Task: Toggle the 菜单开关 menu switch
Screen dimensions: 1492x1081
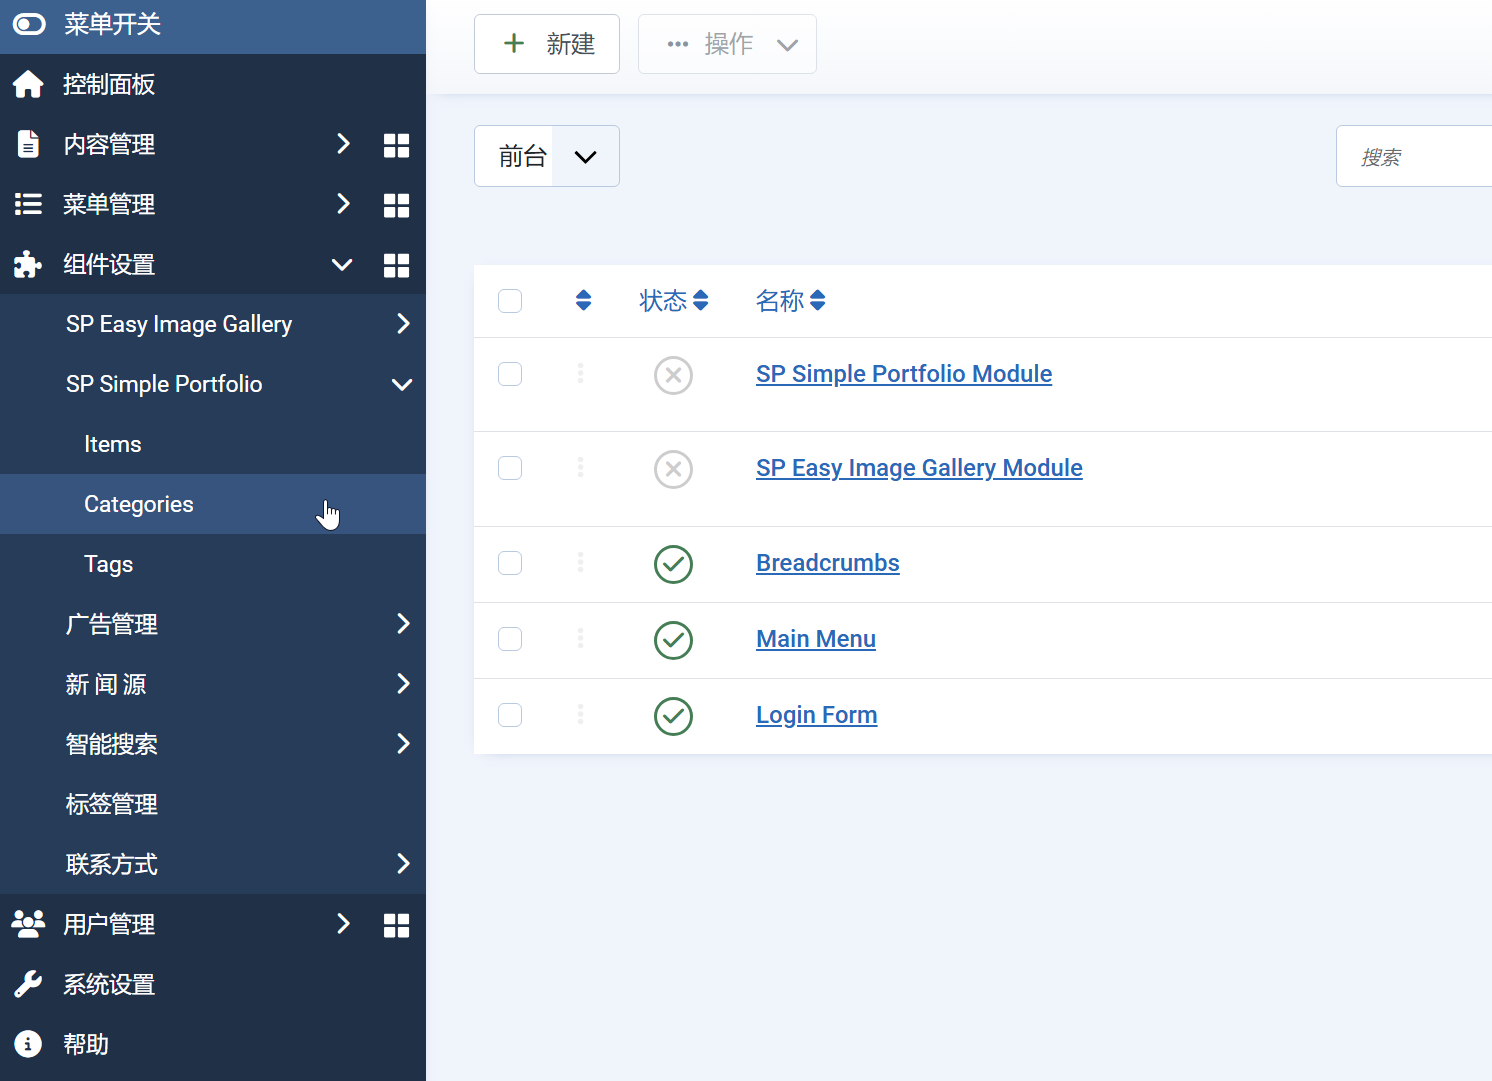Action: point(29,24)
